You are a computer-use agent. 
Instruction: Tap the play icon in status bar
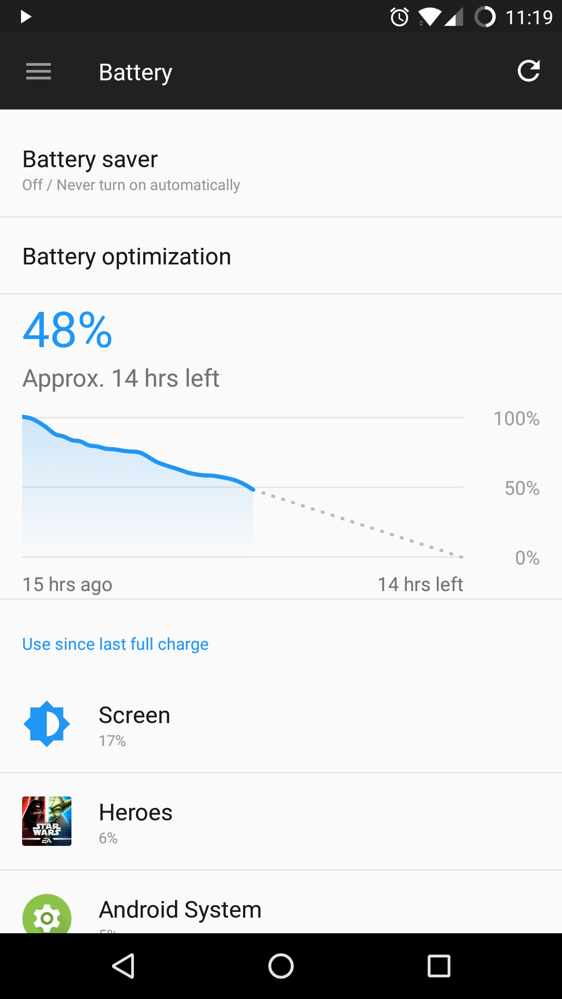pos(25,17)
